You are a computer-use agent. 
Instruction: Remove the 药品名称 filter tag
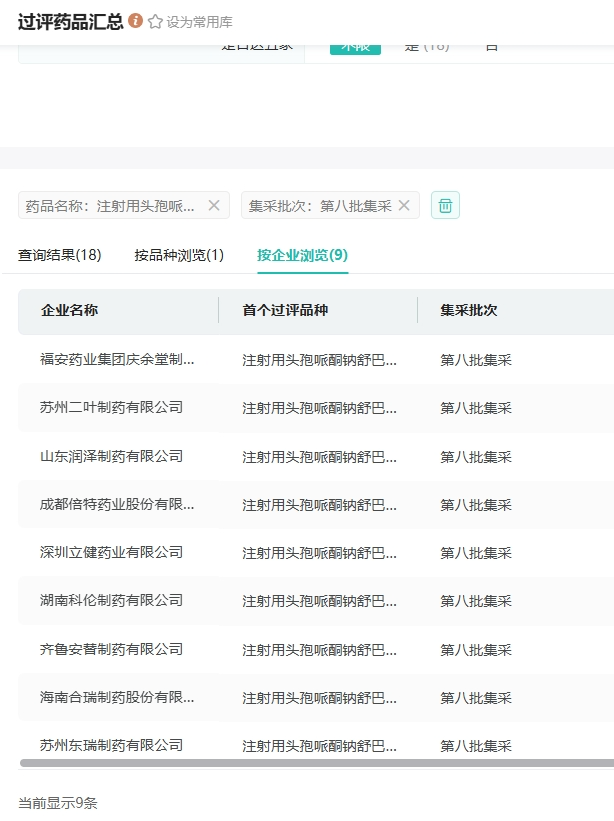(214, 205)
